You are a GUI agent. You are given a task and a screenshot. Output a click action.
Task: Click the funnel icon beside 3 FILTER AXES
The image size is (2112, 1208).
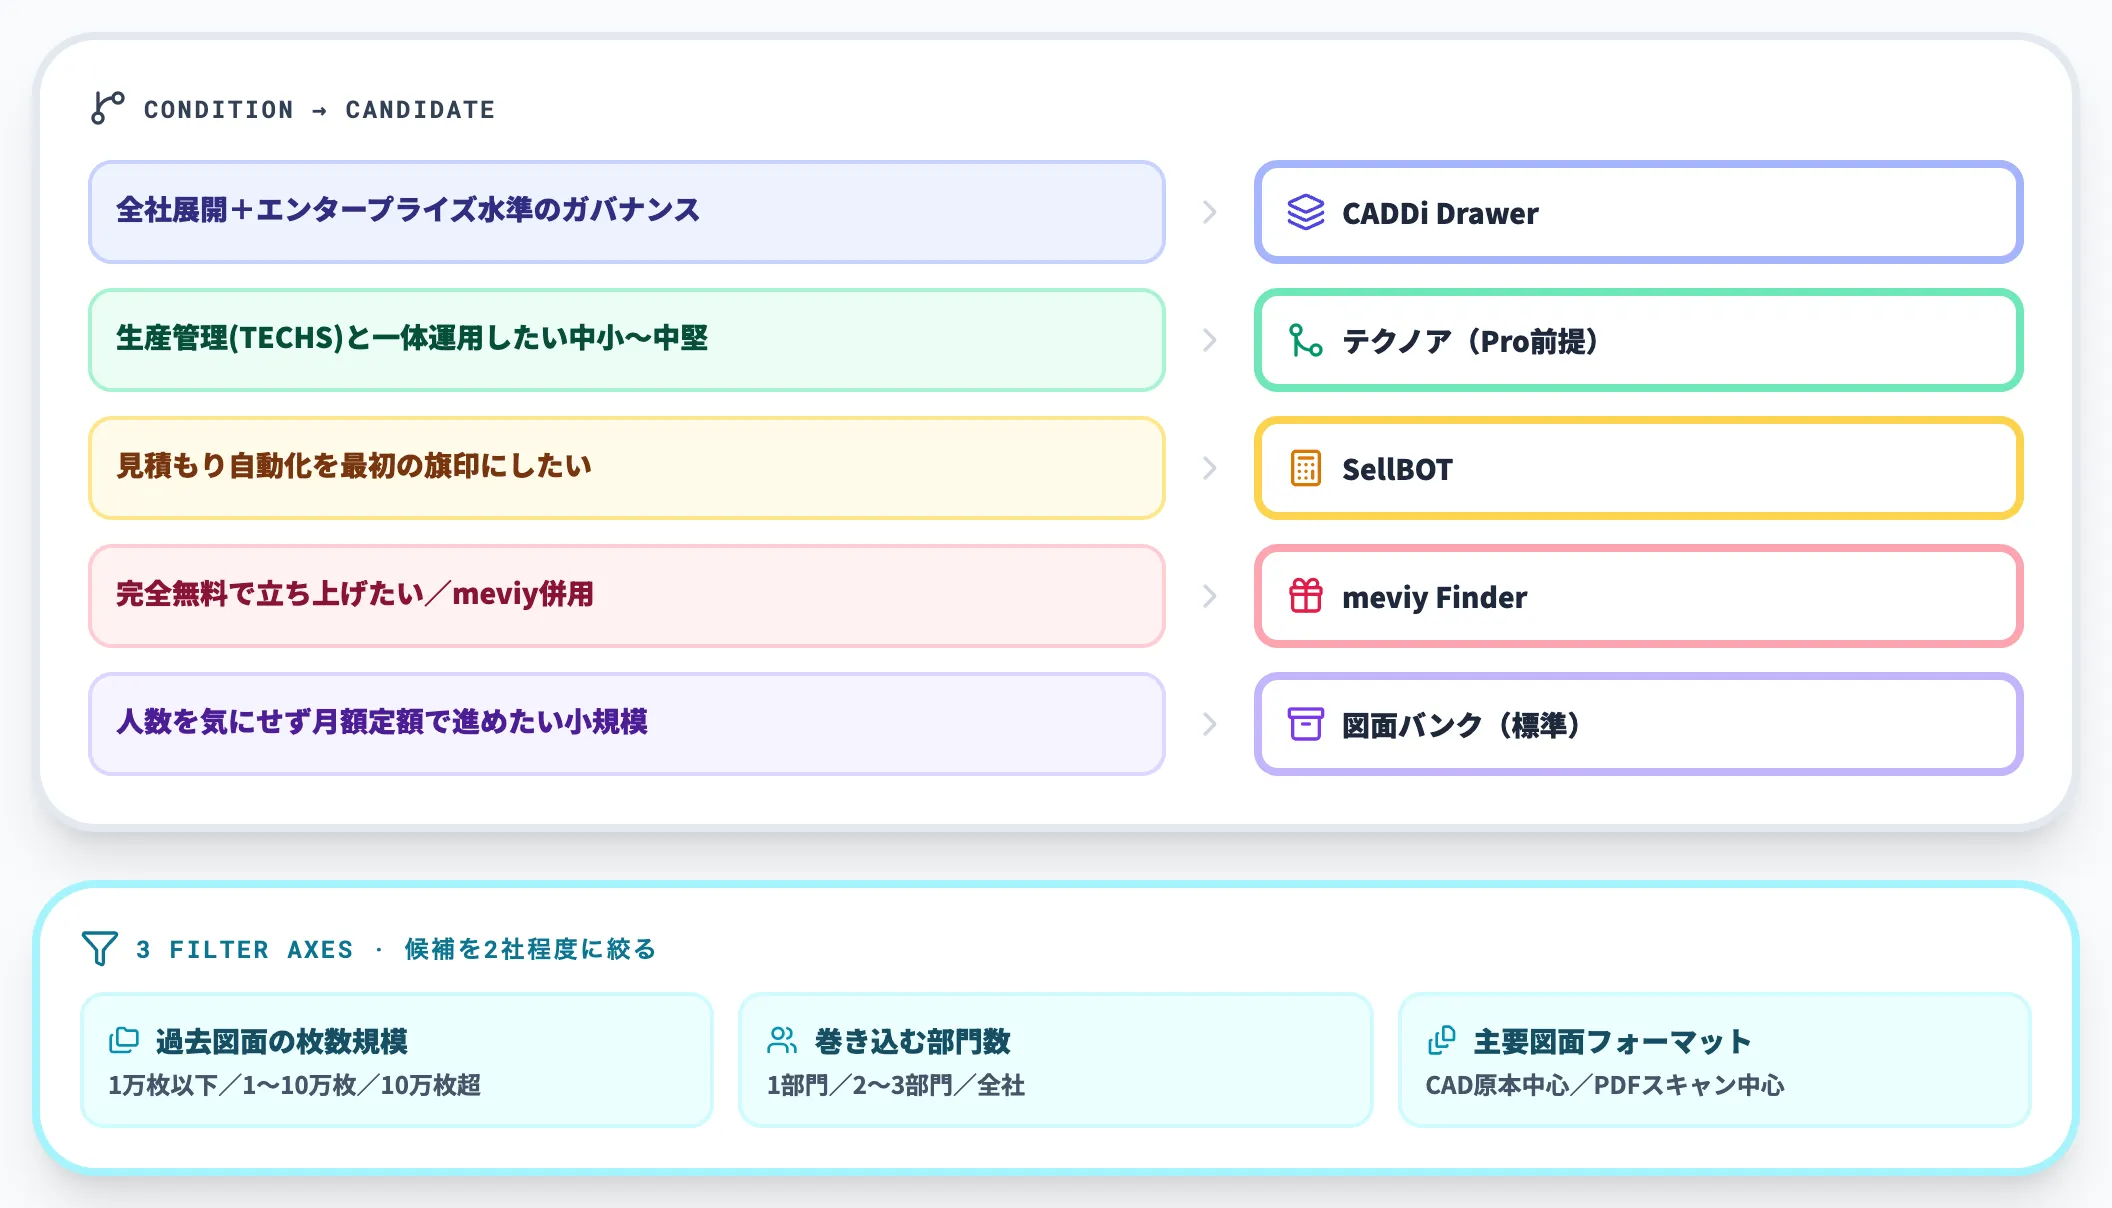click(x=99, y=948)
